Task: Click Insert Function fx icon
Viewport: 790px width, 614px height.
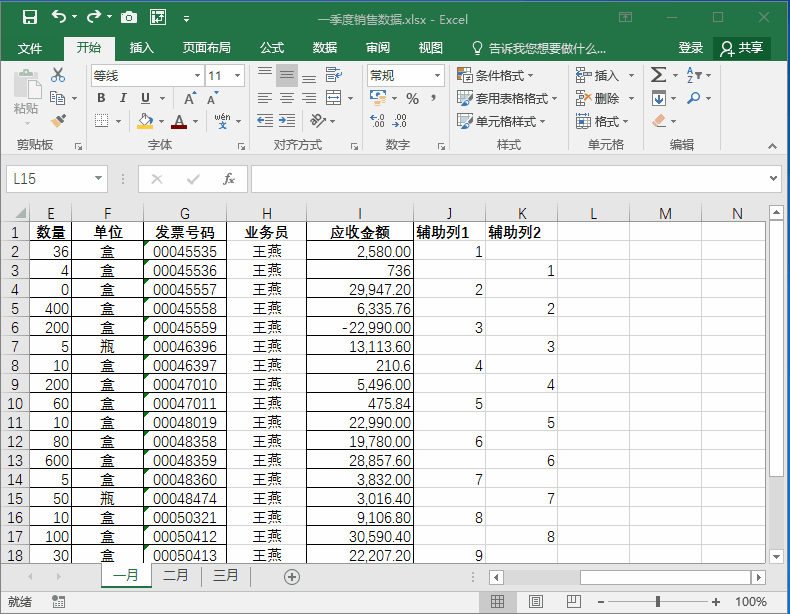Action: (229, 179)
